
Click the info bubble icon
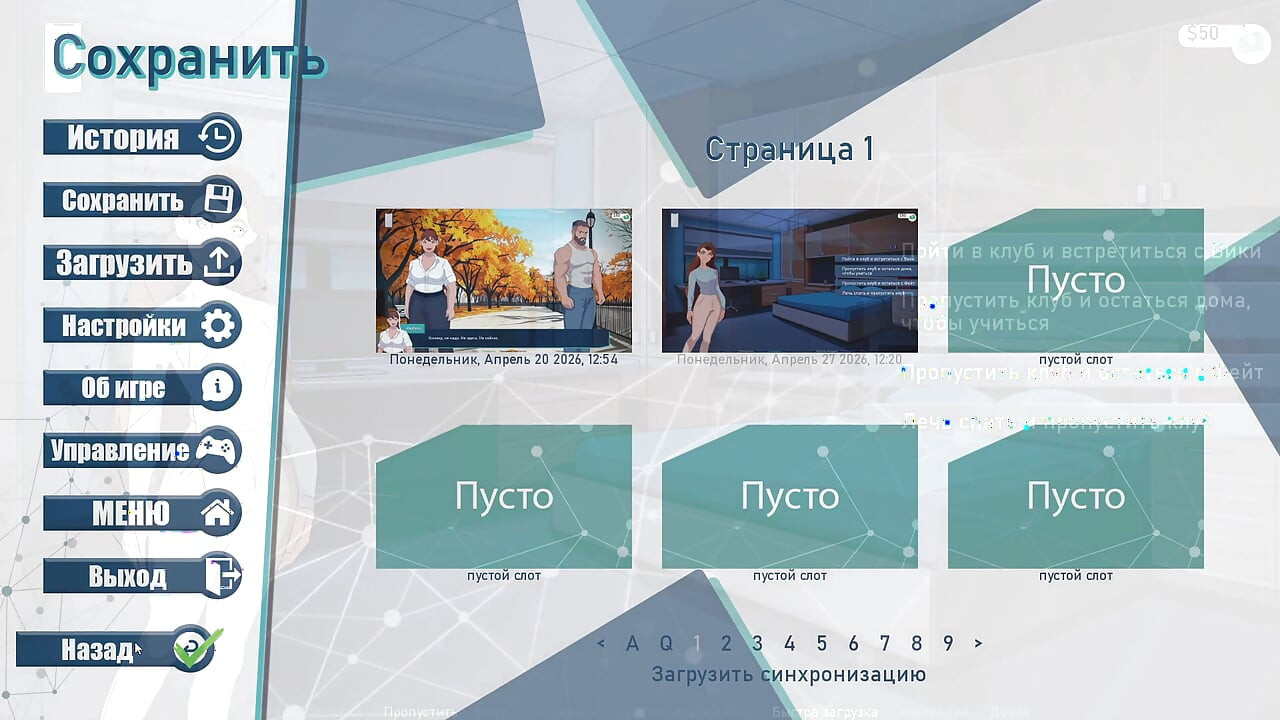pos(217,387)
